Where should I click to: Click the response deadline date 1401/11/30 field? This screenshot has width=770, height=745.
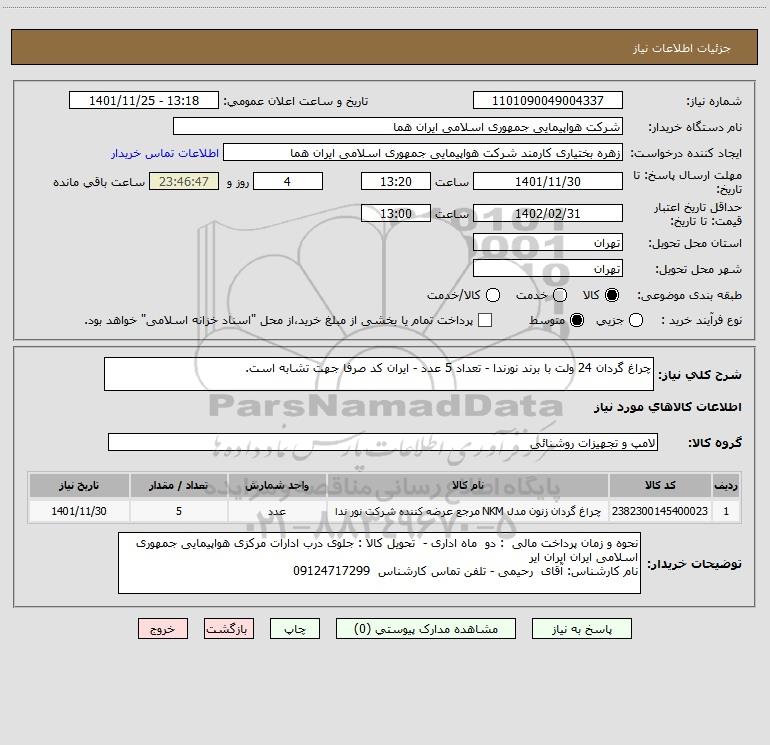[548, 181]
